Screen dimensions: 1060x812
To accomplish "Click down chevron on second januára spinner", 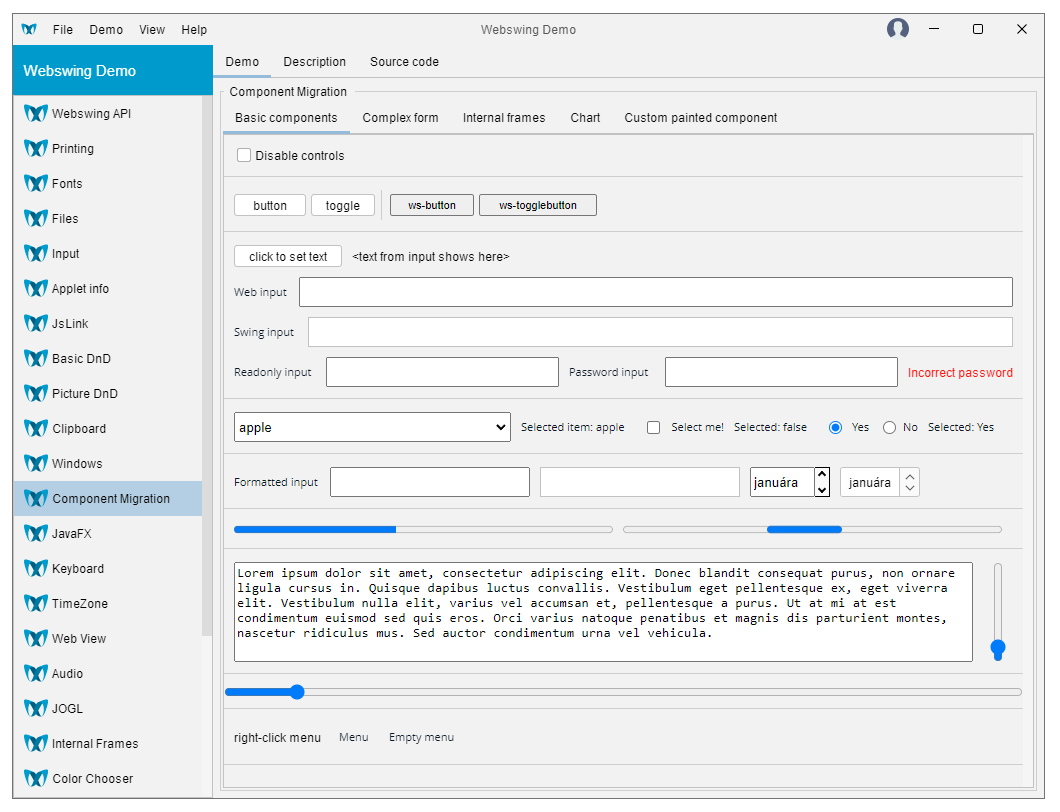I will click(x=910, y=488).
